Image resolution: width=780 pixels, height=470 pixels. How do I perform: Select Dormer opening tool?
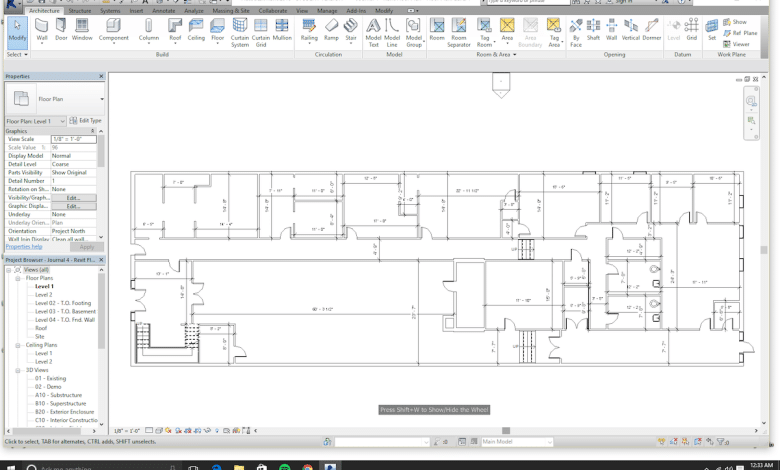652,29
